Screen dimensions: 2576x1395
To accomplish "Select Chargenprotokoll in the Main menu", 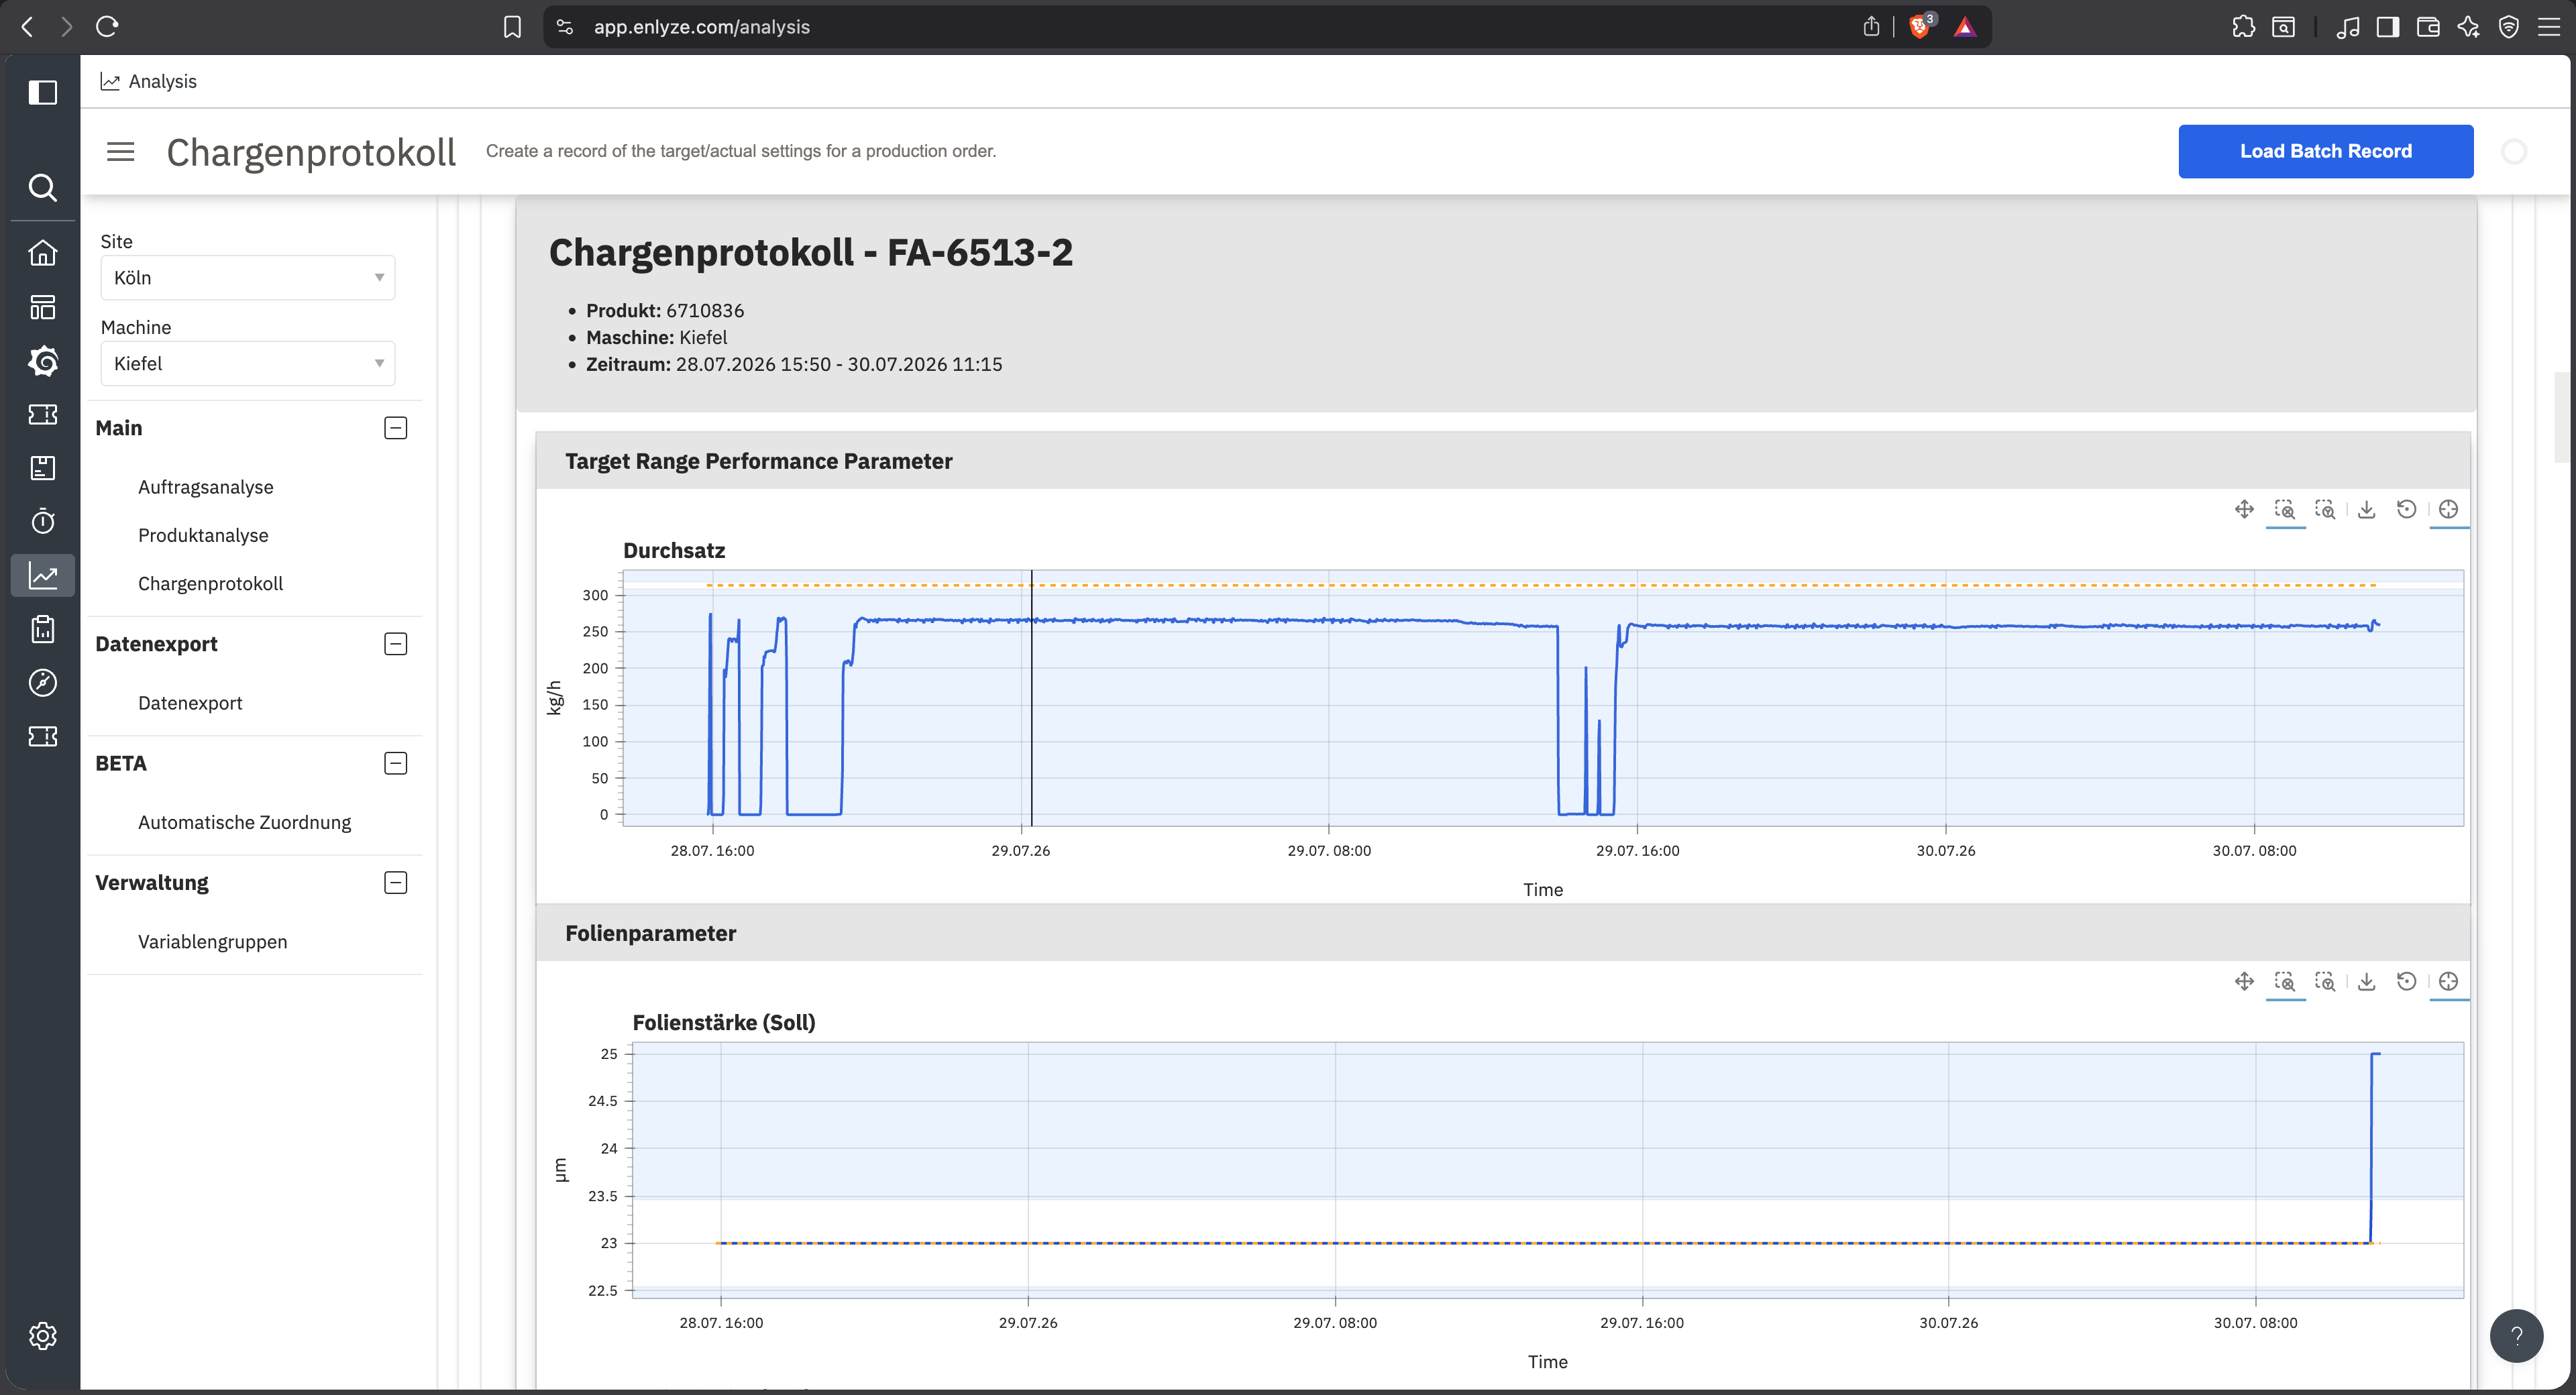I will click(x=210, y=583).
